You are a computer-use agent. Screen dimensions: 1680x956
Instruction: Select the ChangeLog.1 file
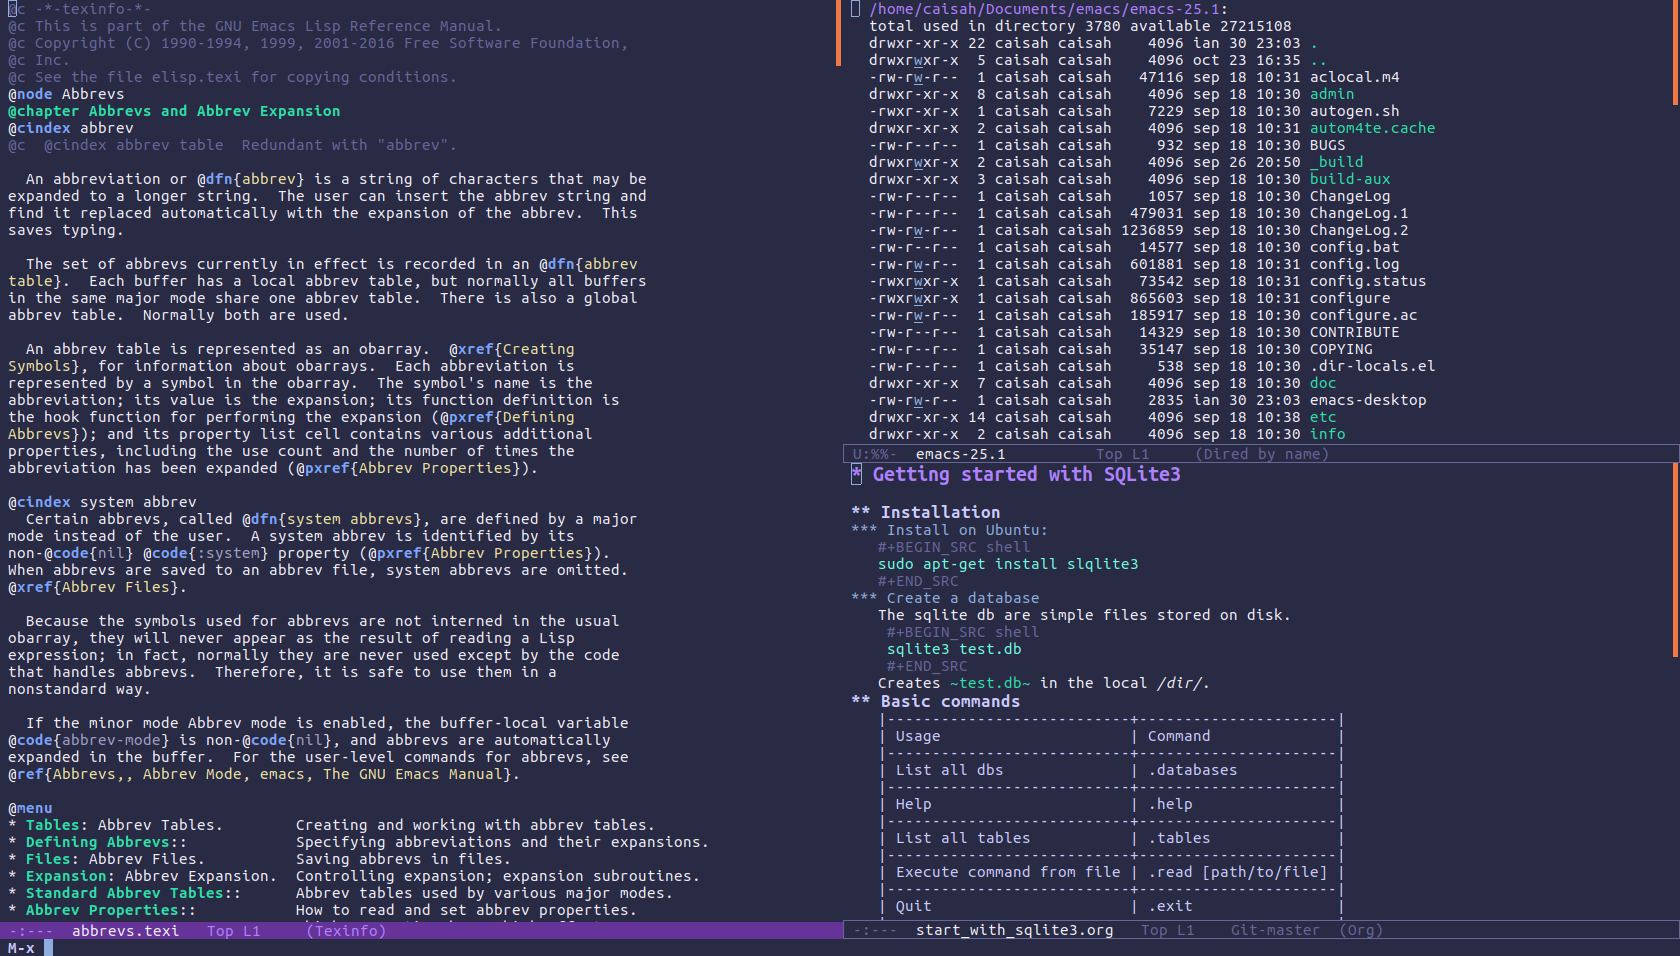(x=1359, y=213)
